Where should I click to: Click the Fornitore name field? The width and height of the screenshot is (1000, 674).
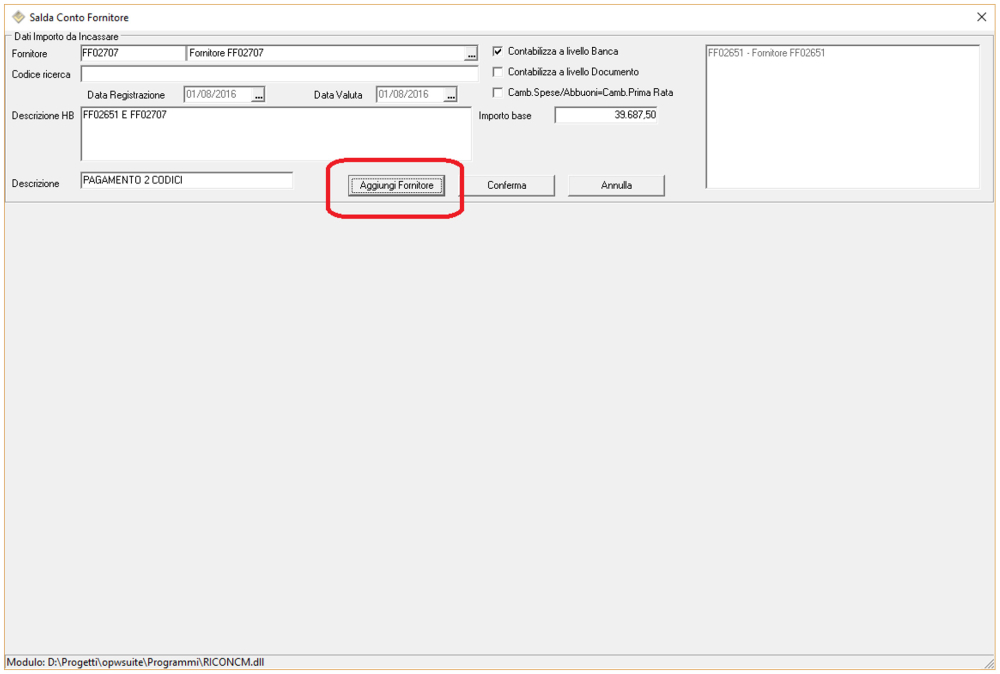pyautogui.click(x=325, y=53)
